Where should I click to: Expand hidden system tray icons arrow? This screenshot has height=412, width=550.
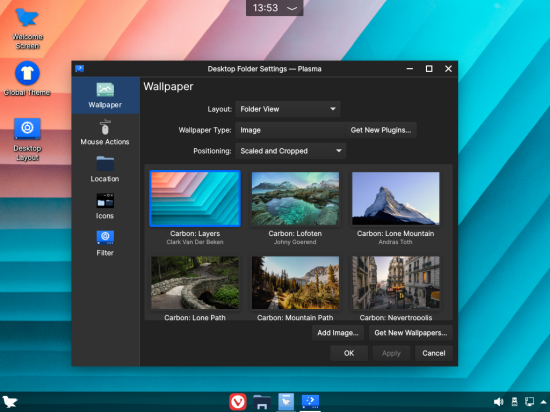point(544,402)
